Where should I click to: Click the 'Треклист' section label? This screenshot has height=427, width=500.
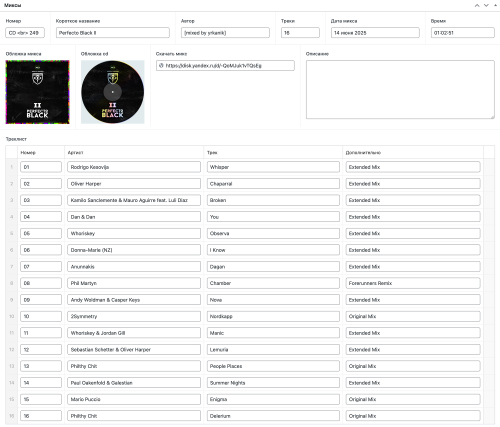pos(16,139)
